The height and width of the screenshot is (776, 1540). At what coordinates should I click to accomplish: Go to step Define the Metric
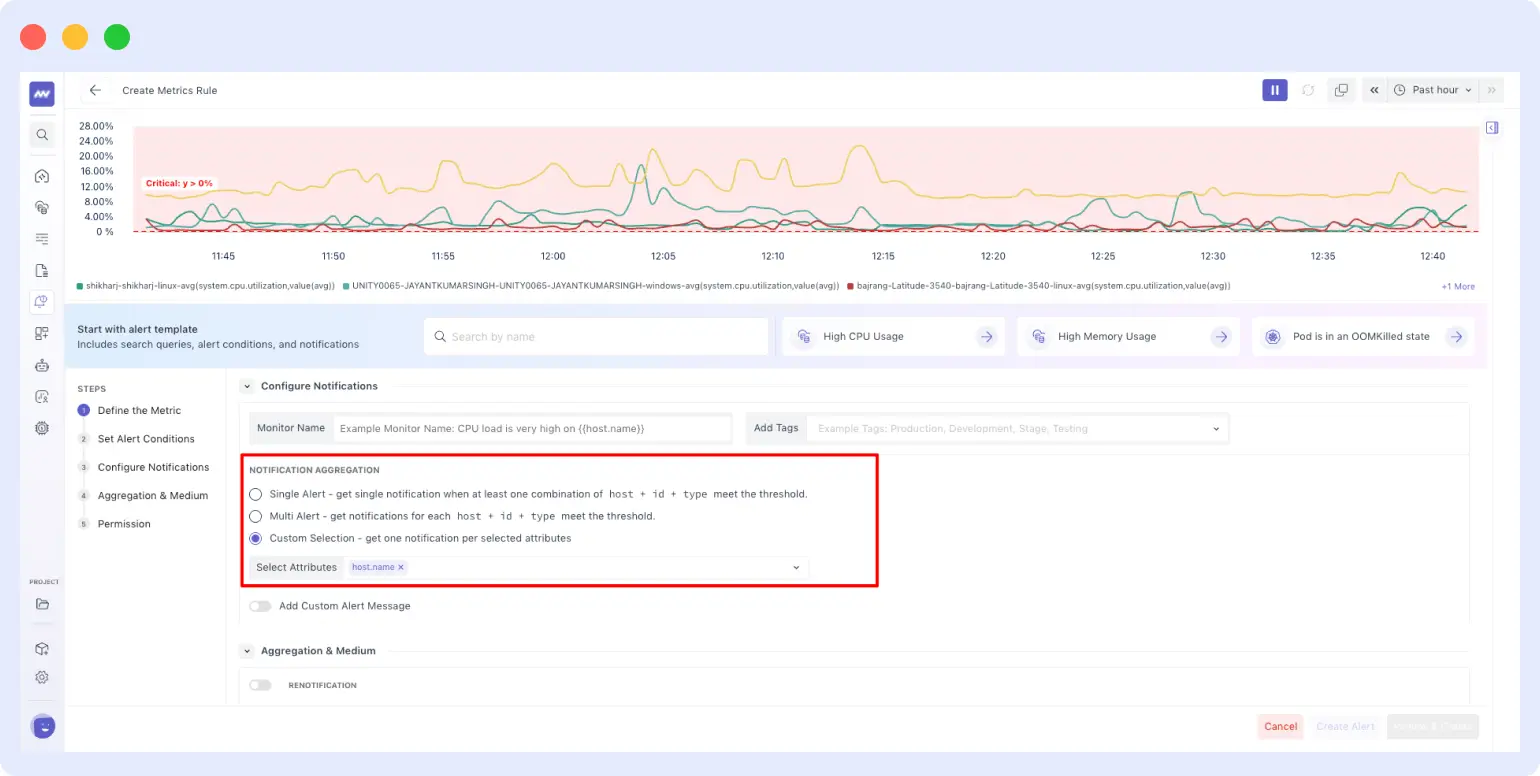click(x=139, y=410)
